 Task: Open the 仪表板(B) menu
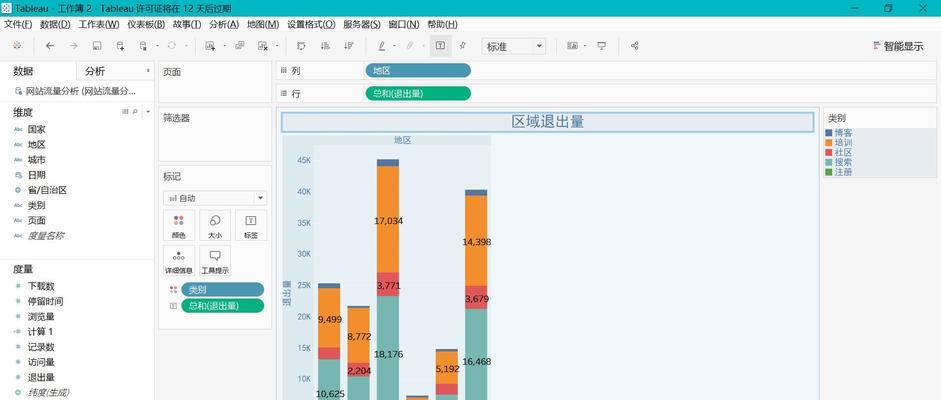tap(146, 25)
